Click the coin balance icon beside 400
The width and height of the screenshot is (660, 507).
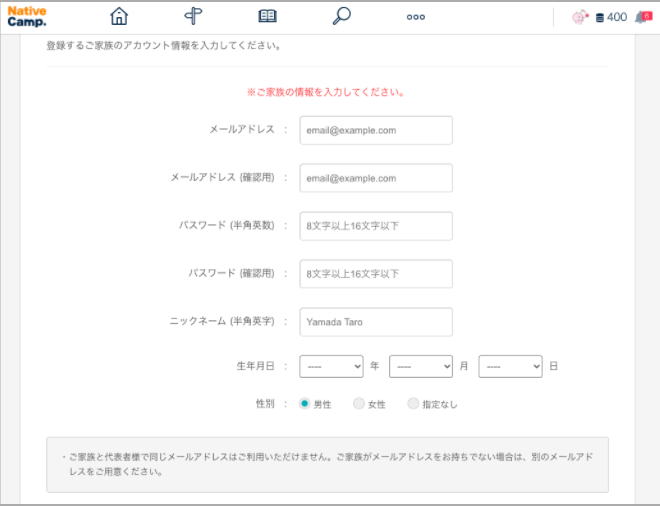click(600, 18)
